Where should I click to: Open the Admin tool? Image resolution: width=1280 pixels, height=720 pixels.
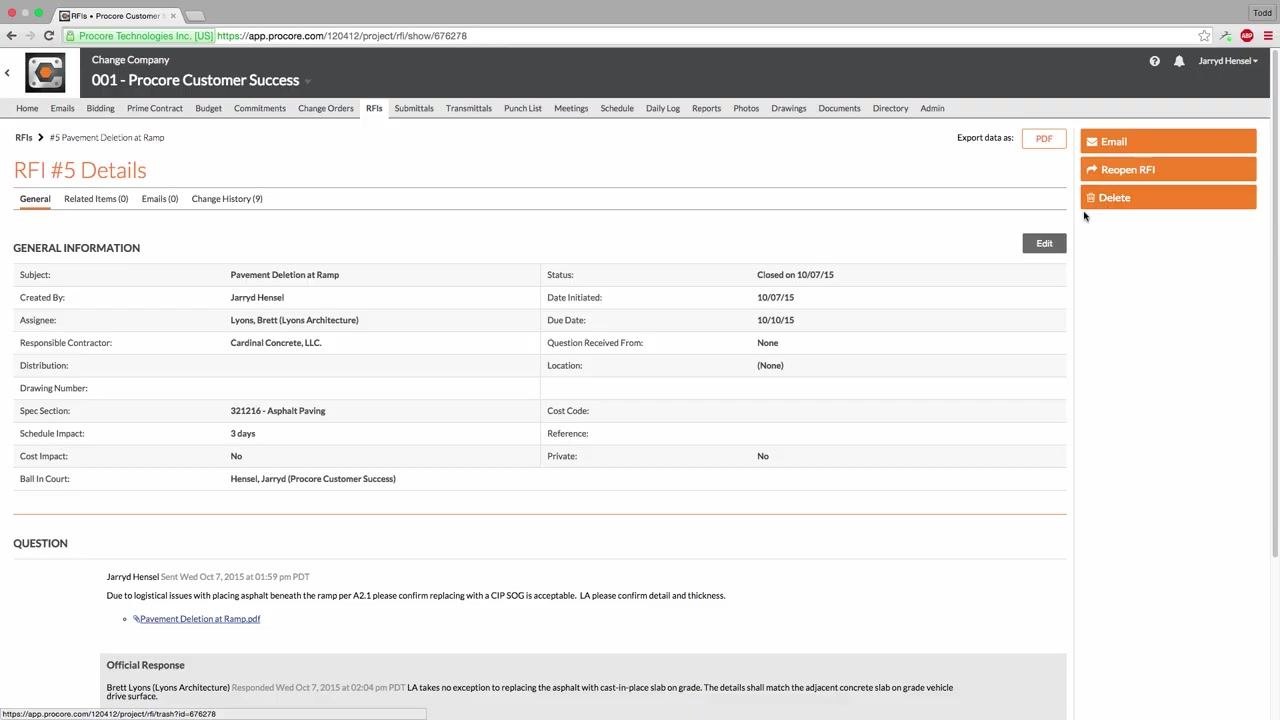tap(932, 108)
